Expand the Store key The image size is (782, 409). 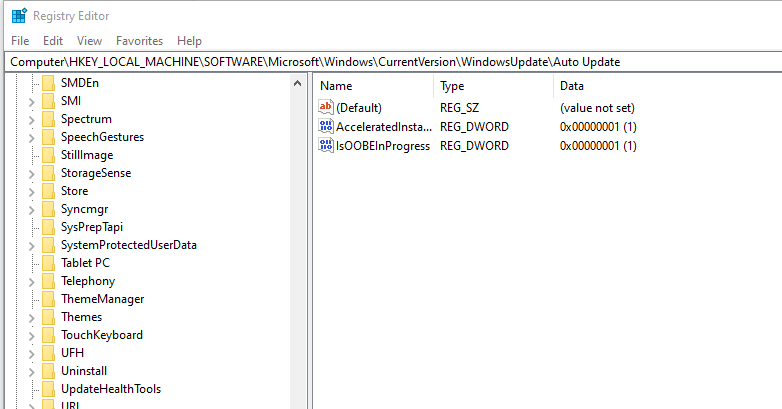tap(31, 192)
